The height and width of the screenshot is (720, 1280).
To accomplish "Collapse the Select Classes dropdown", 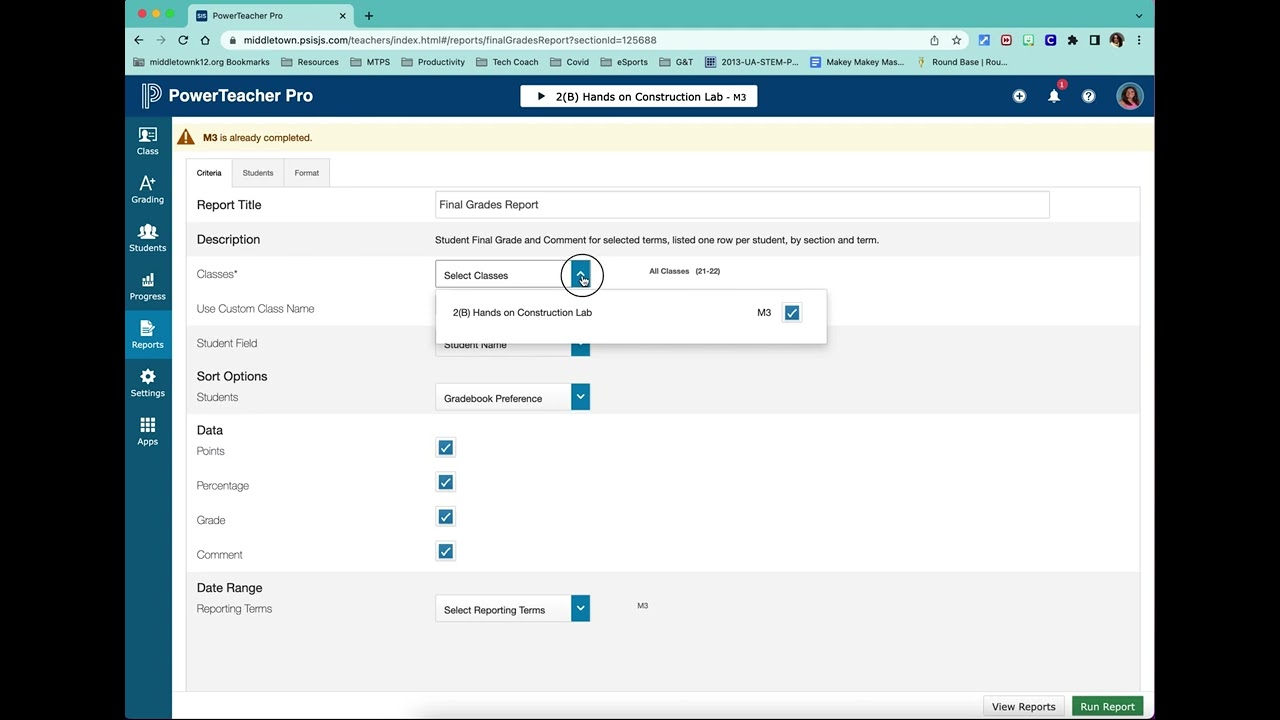I will pyautogui.click(x=580, y=275).
